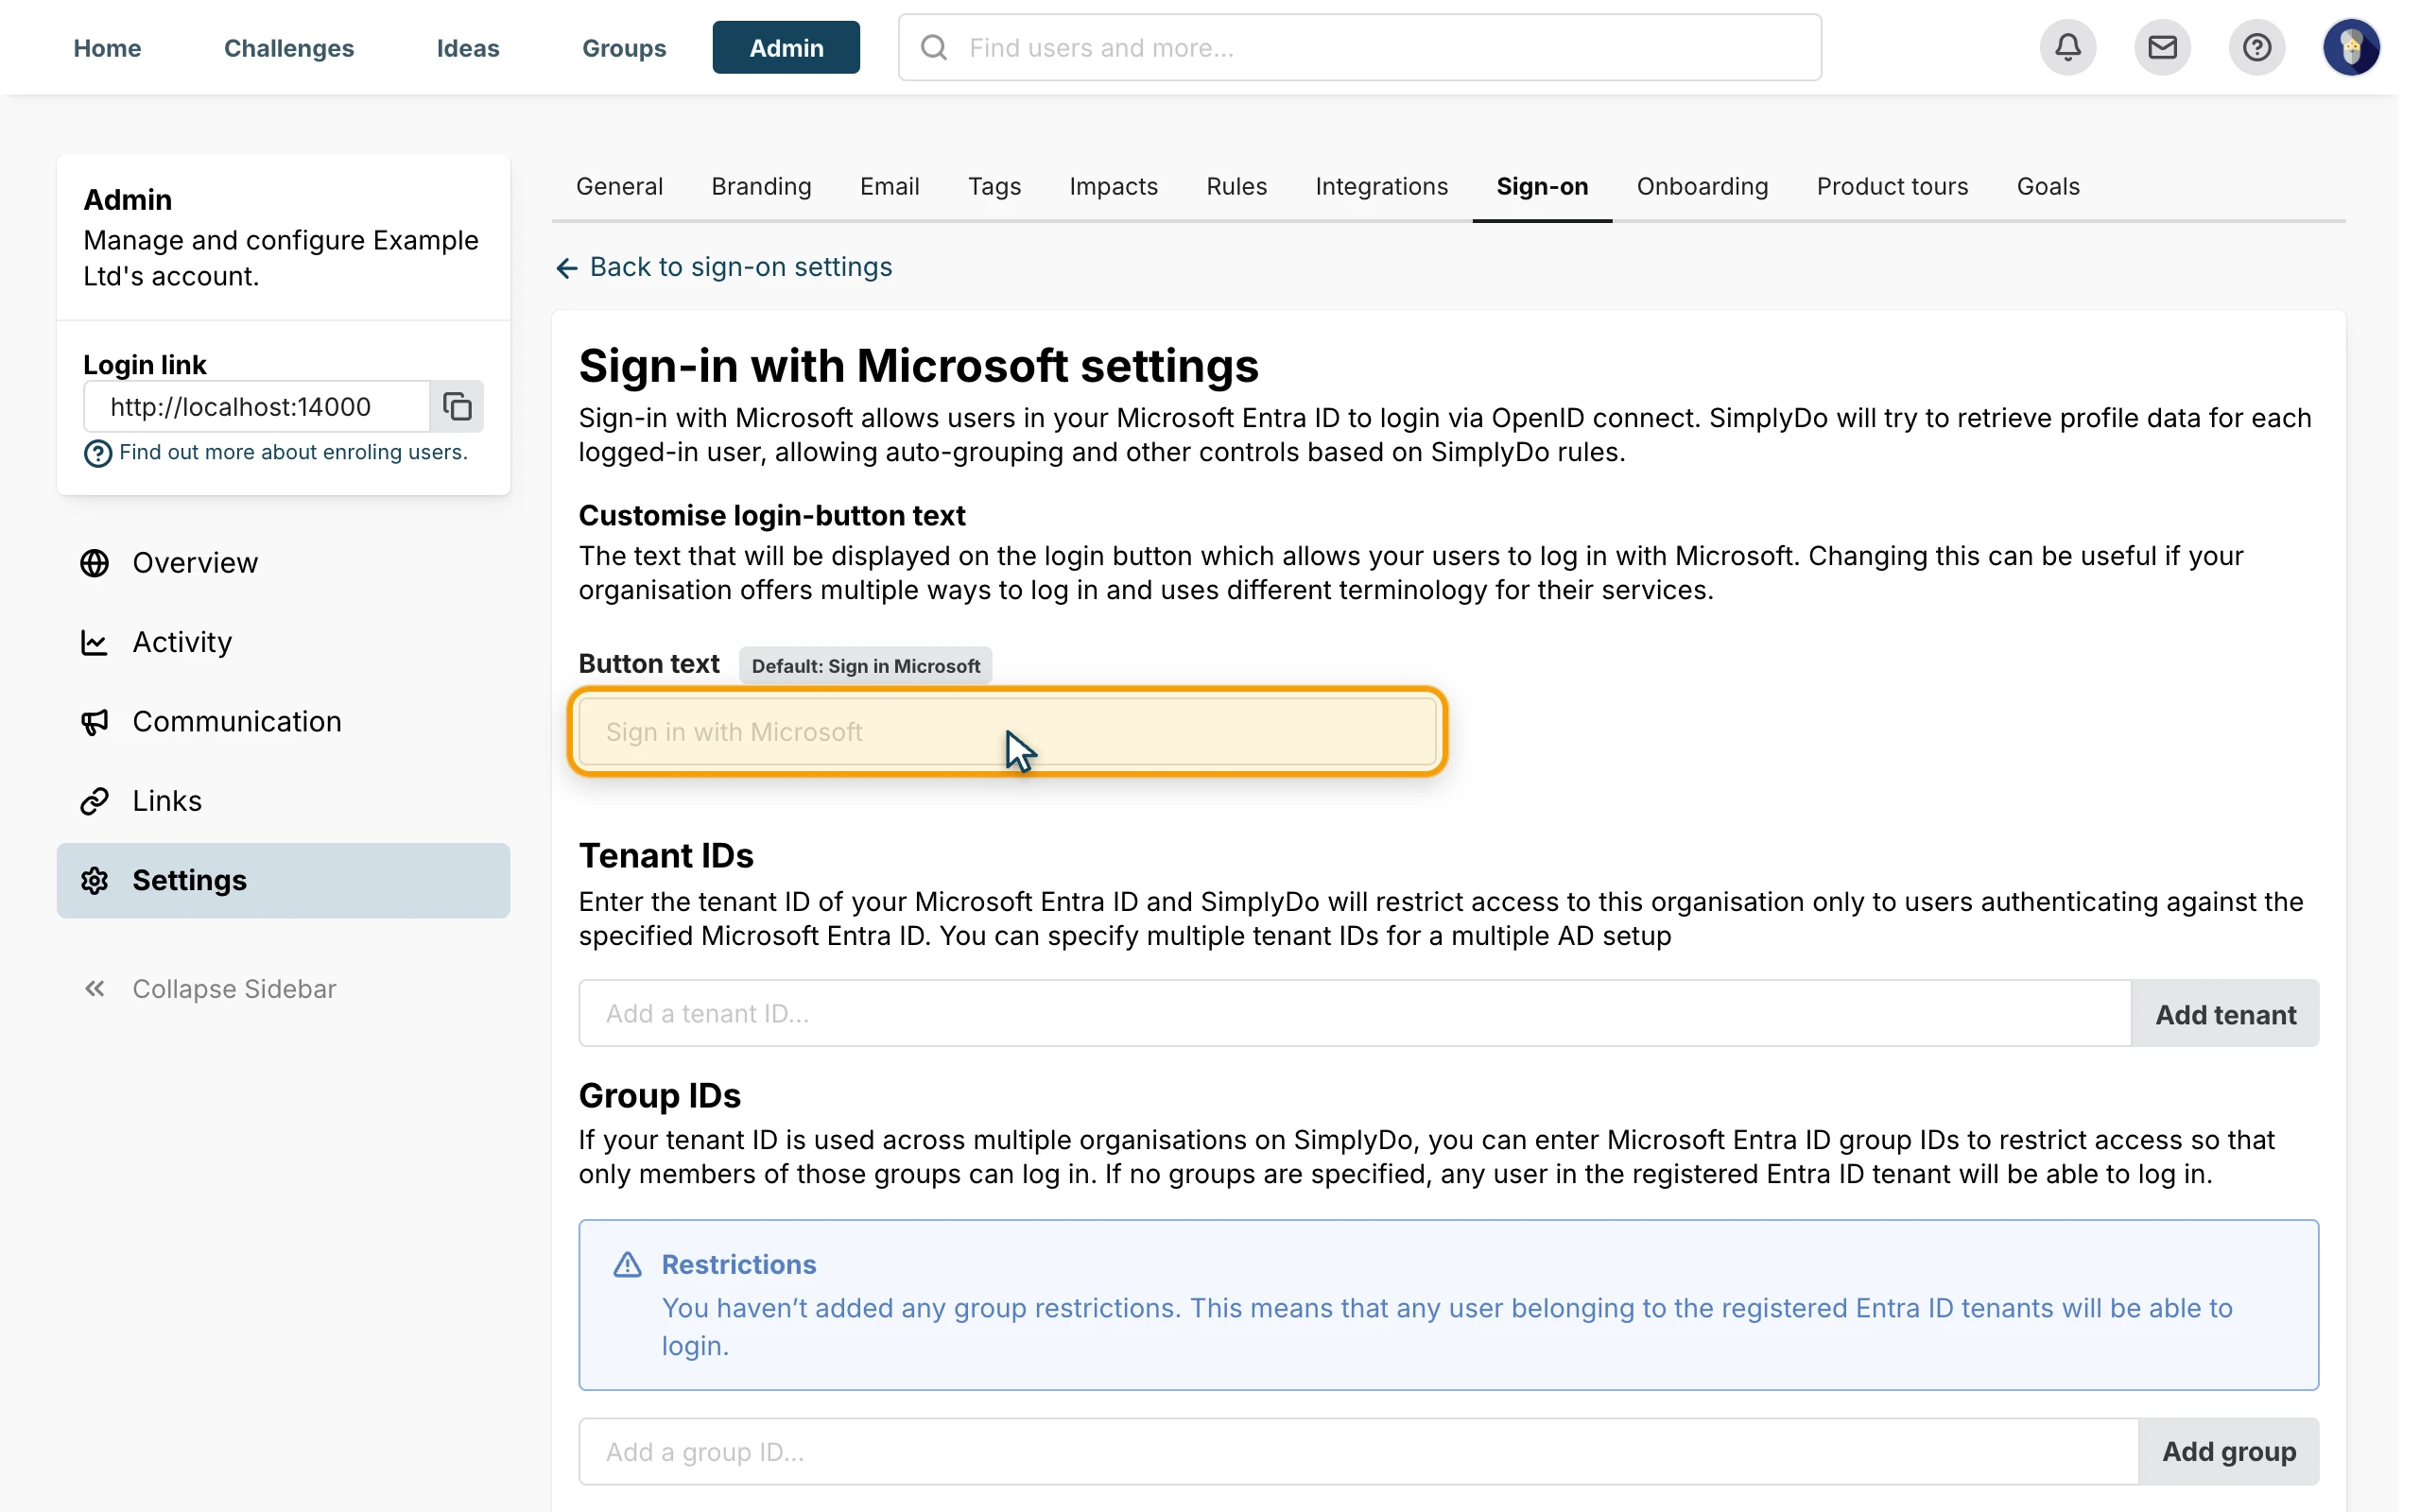Switch to the General tab
2420x1512 pixels.
pos(619,187)
